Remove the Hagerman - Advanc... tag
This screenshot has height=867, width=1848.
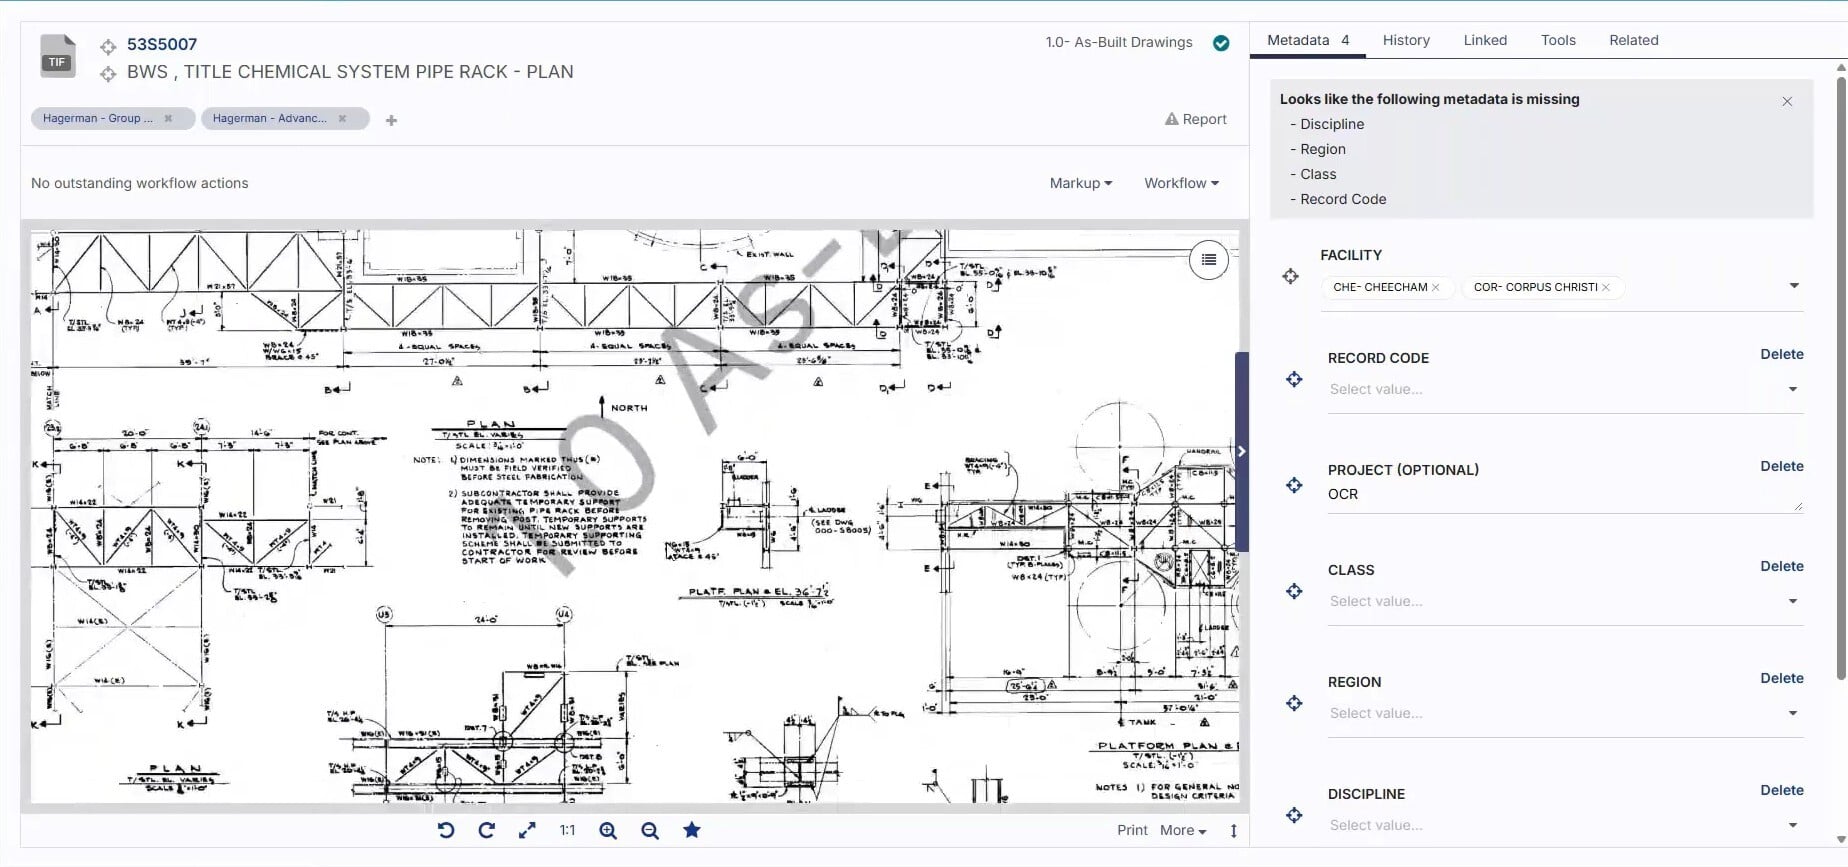click(342, 118)
